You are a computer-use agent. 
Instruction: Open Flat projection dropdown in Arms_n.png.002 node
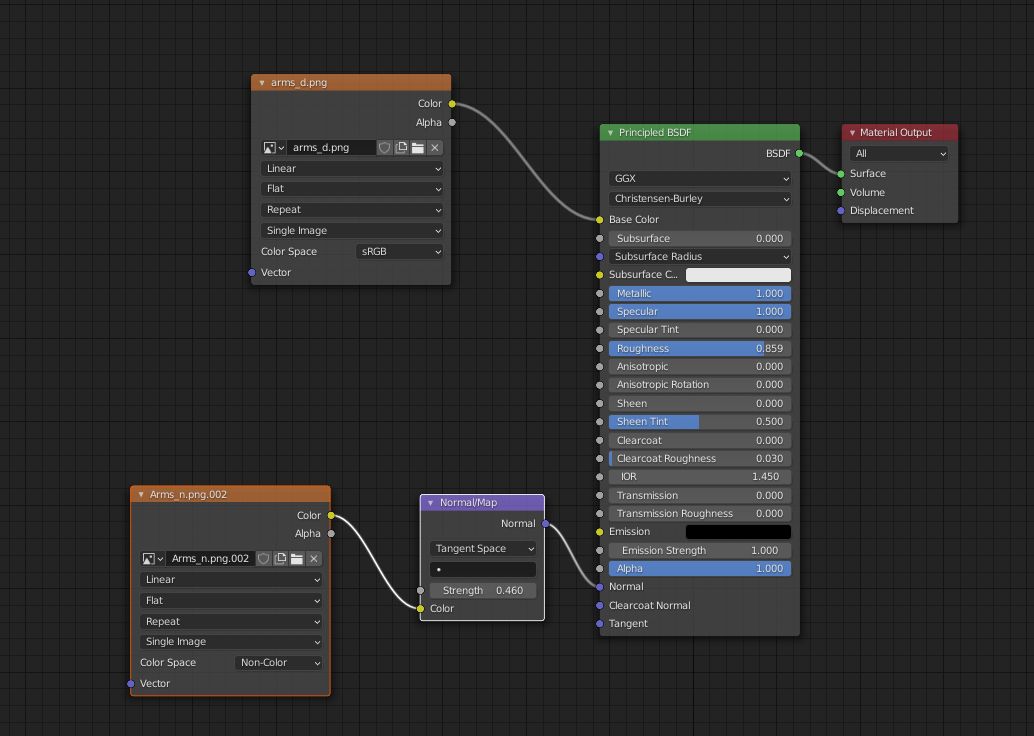tap(231, 601)
